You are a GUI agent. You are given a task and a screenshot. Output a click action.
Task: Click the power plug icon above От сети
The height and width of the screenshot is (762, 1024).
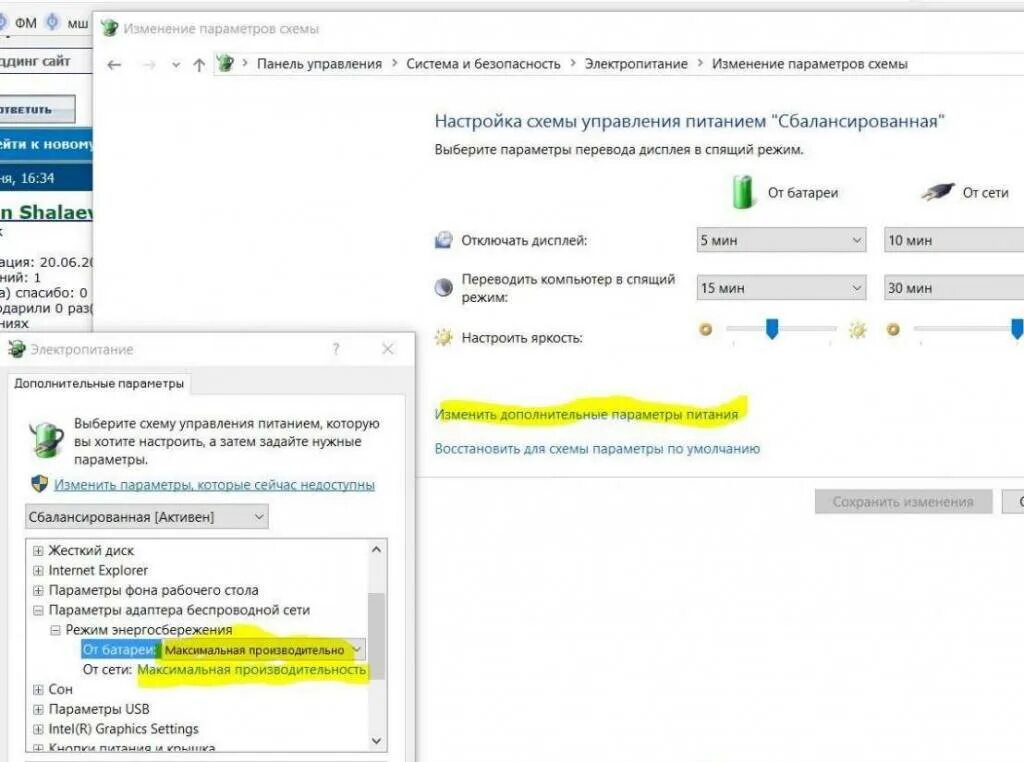[940, 190]
